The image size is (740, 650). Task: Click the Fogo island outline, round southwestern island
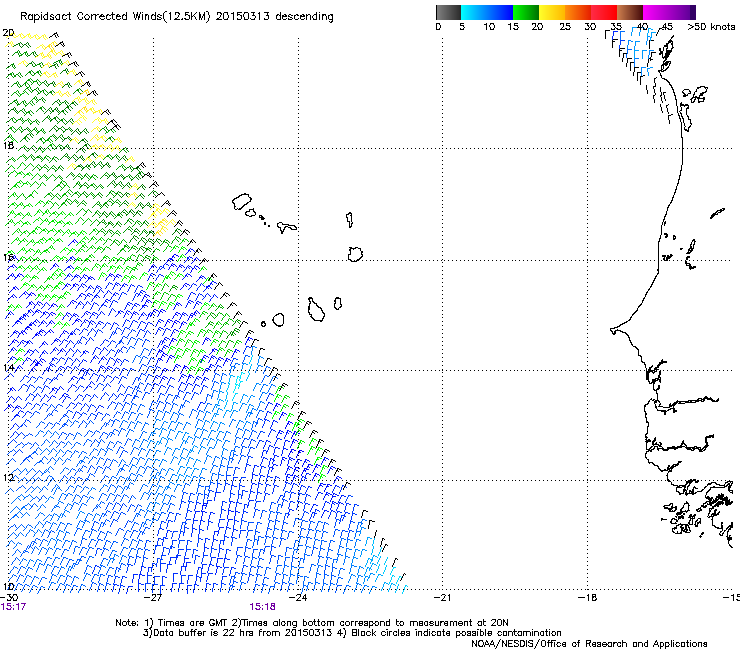(x=278, y=320)
